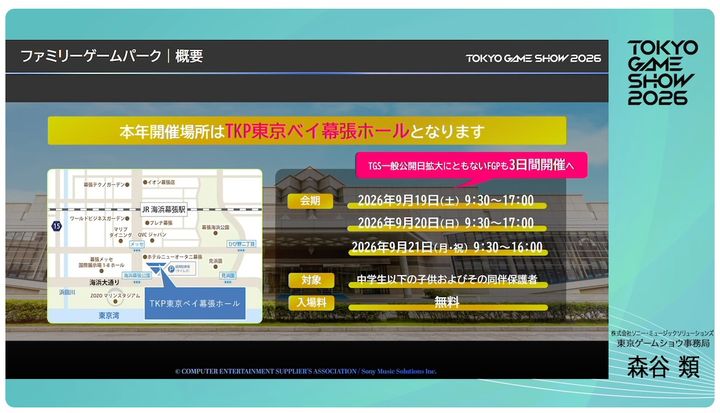
Task: Click the date 2026年9月19日(土) 9:30〜17:00
Action: coord(445,200)
